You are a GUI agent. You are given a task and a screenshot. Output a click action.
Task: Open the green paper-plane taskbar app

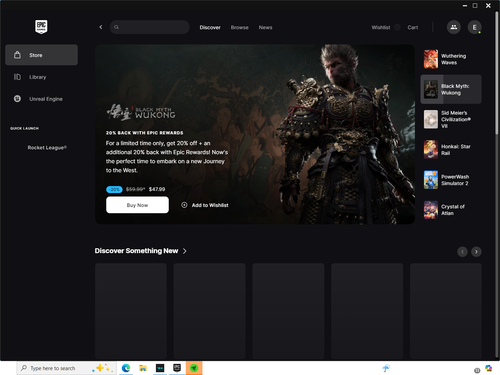(x=194, y=368)
